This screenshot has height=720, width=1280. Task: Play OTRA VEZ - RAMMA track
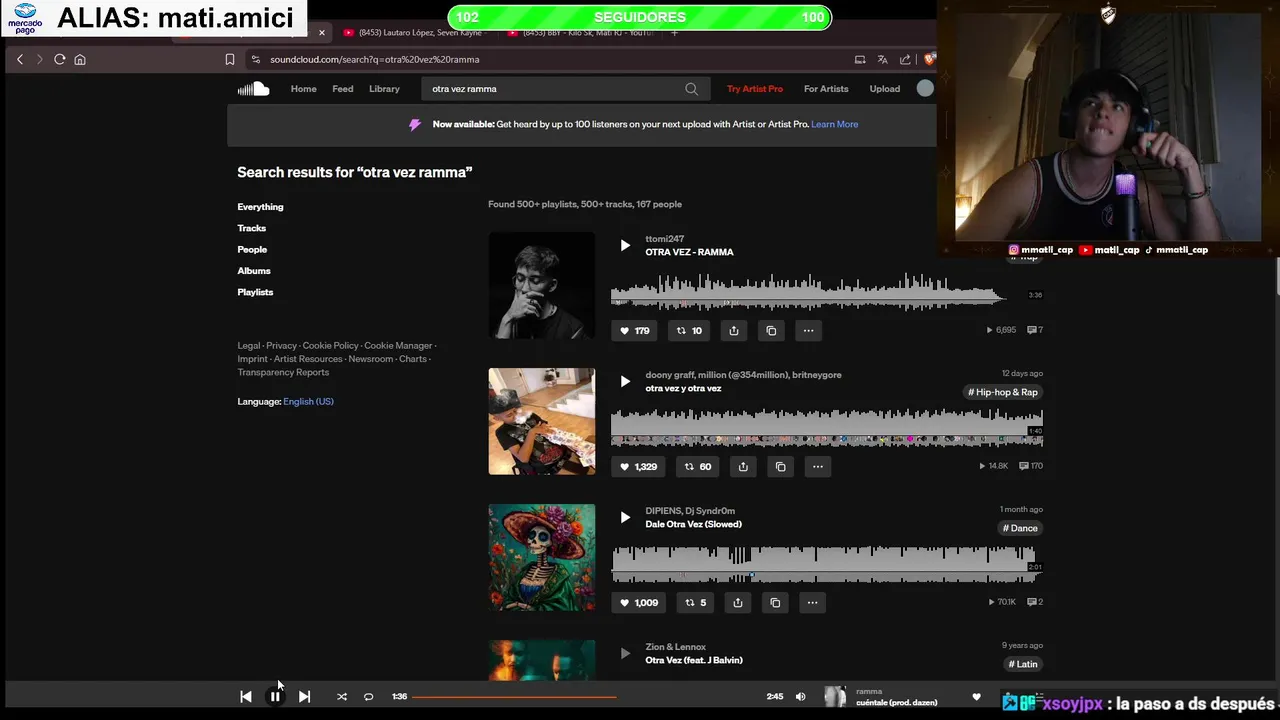point(625,245)
